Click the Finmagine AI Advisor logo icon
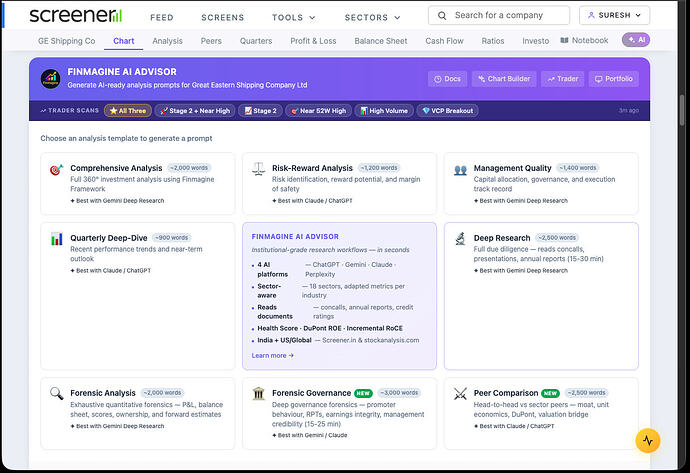Screen dimensions: 690x473 coord(50,79)
